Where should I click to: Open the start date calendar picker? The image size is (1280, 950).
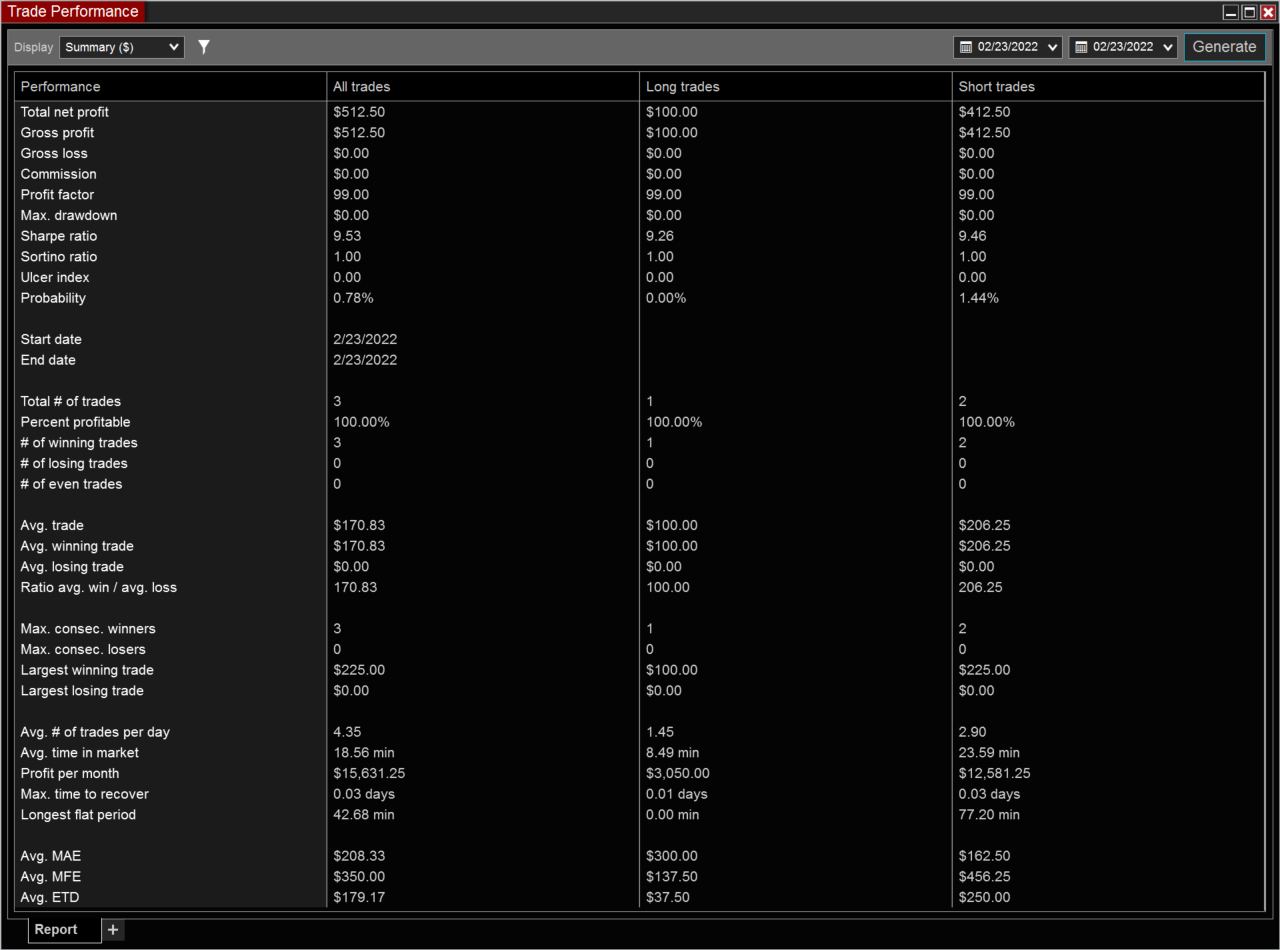(966, 47)
